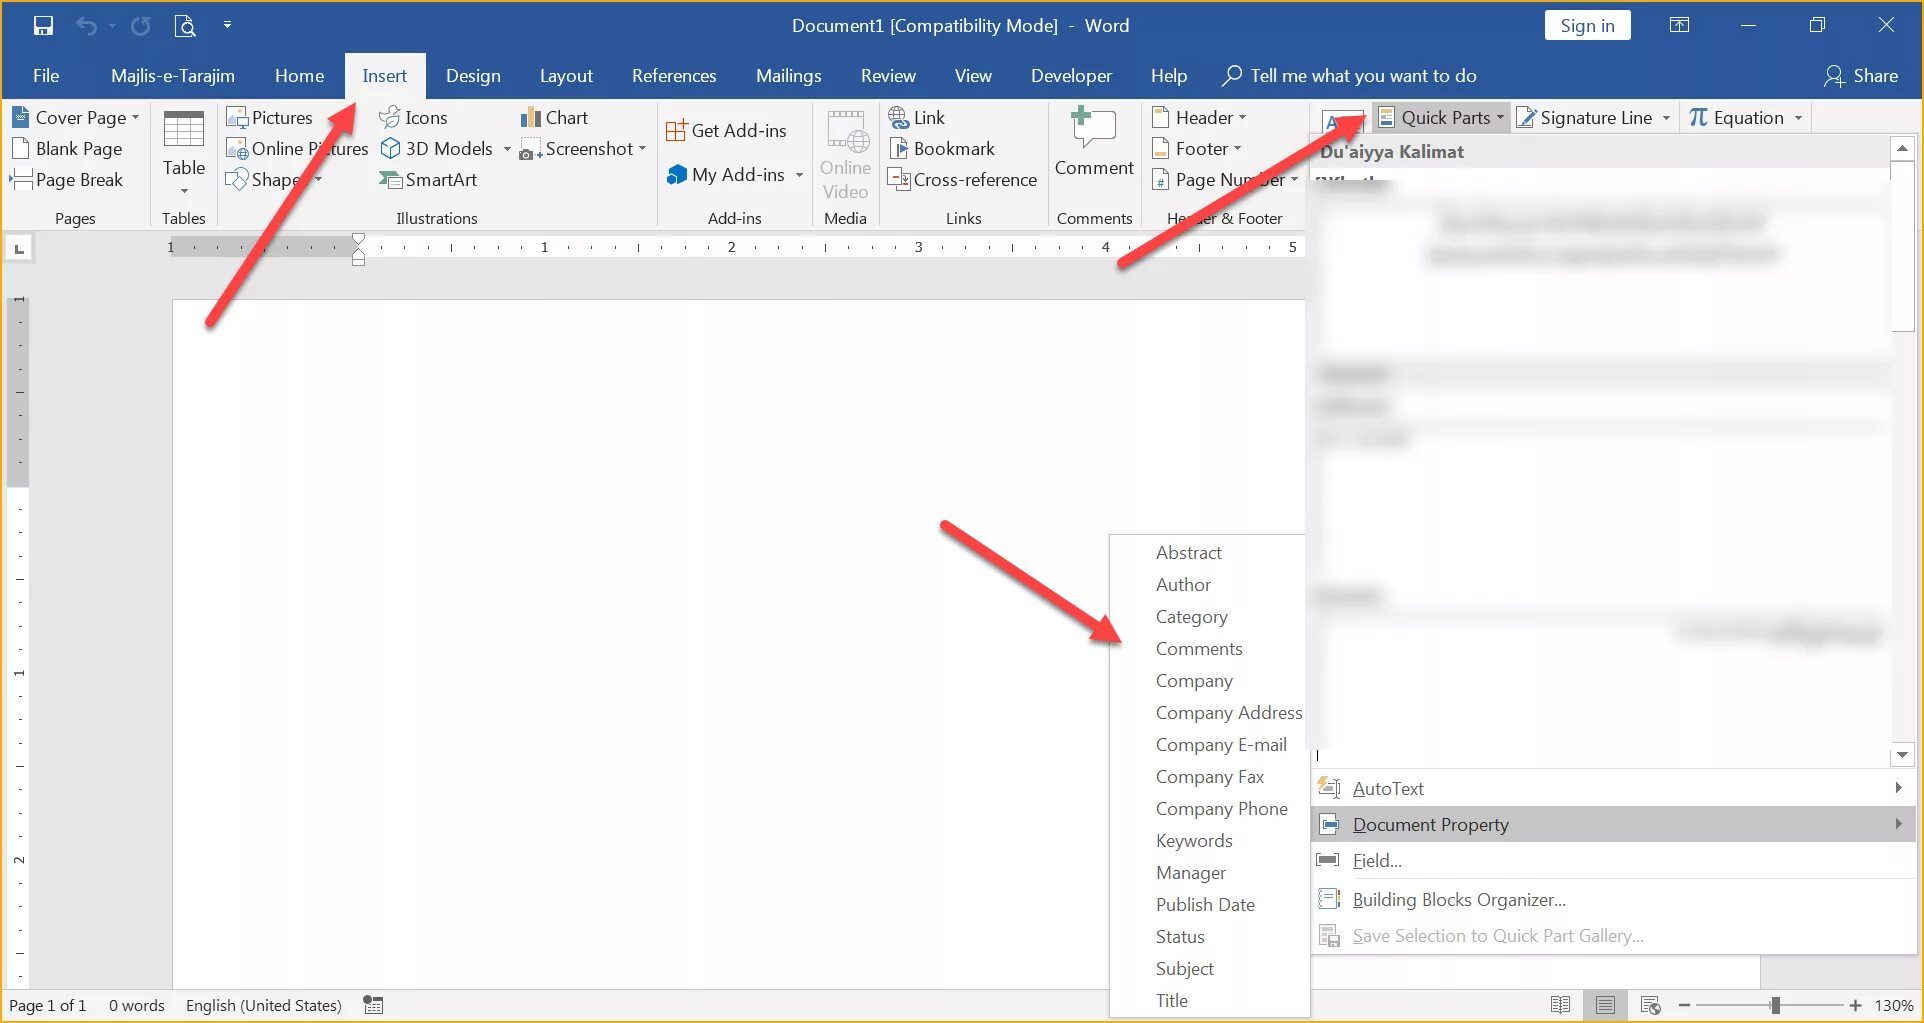Switch to Print Layout view
Image resolution: width=1924 pixels, height=1023 pixels.
1605,1005
